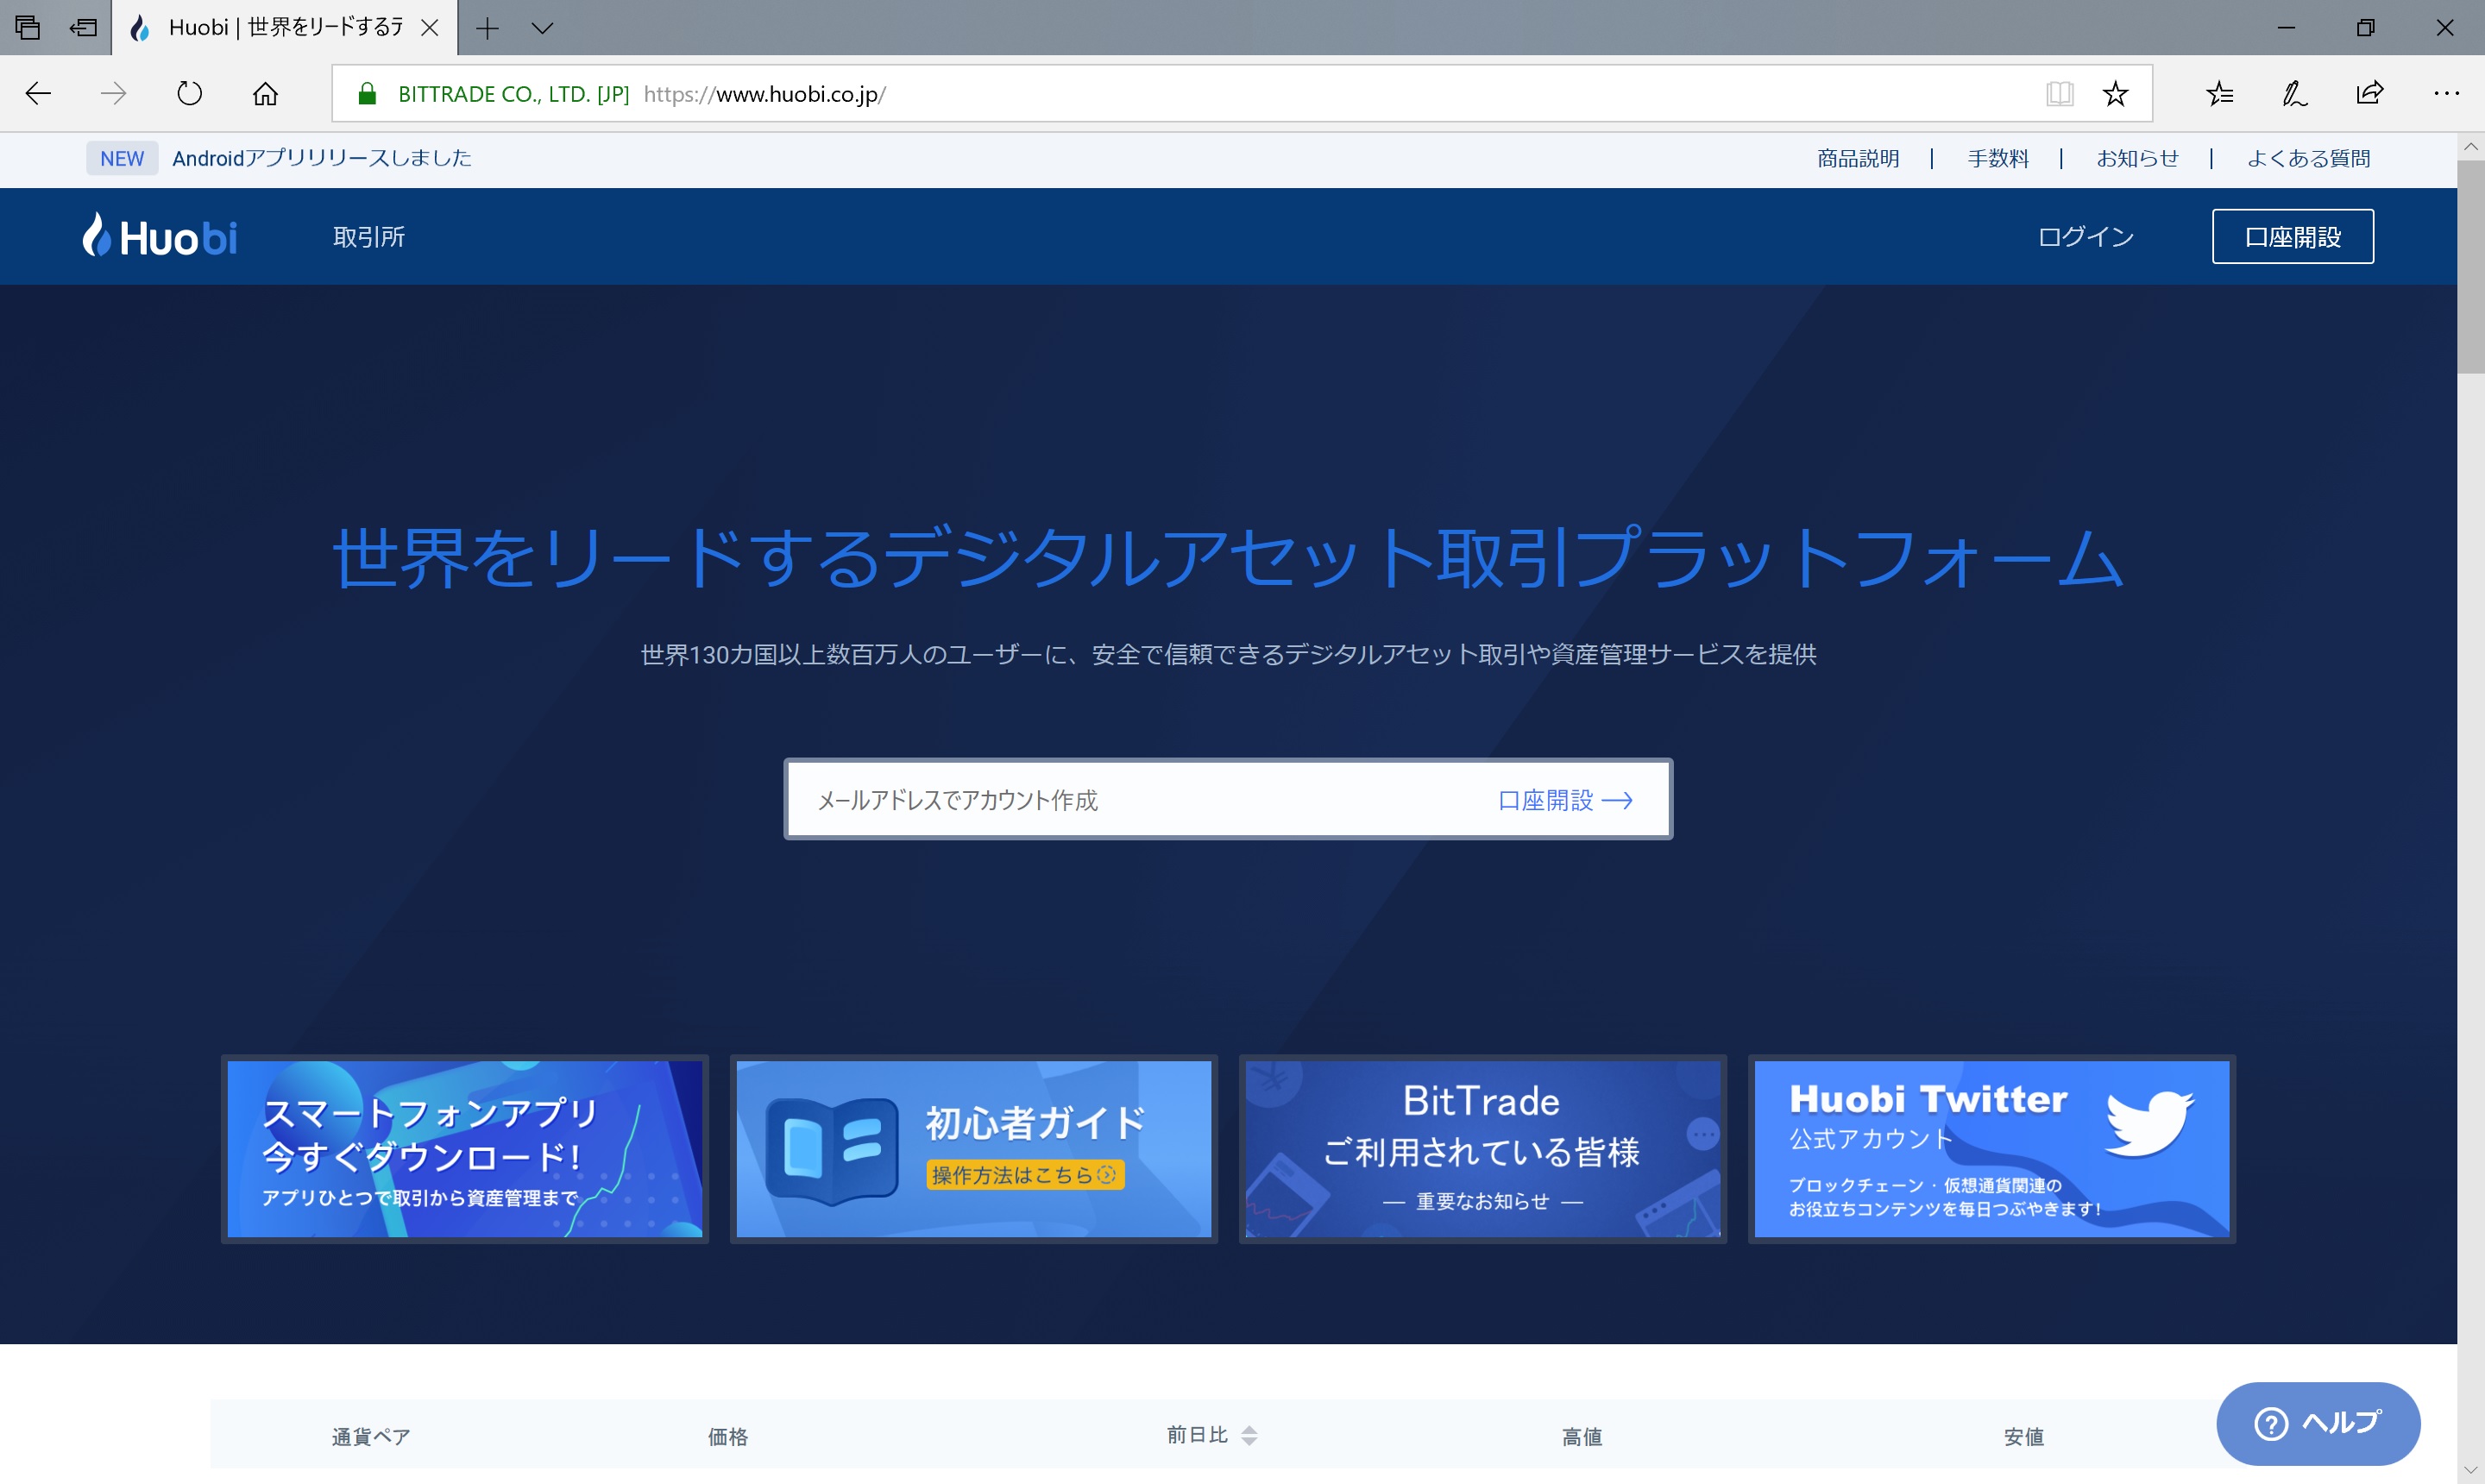
Task: Click the page vertical scrollbar thumb
Action: click(x=2470, y=266)
